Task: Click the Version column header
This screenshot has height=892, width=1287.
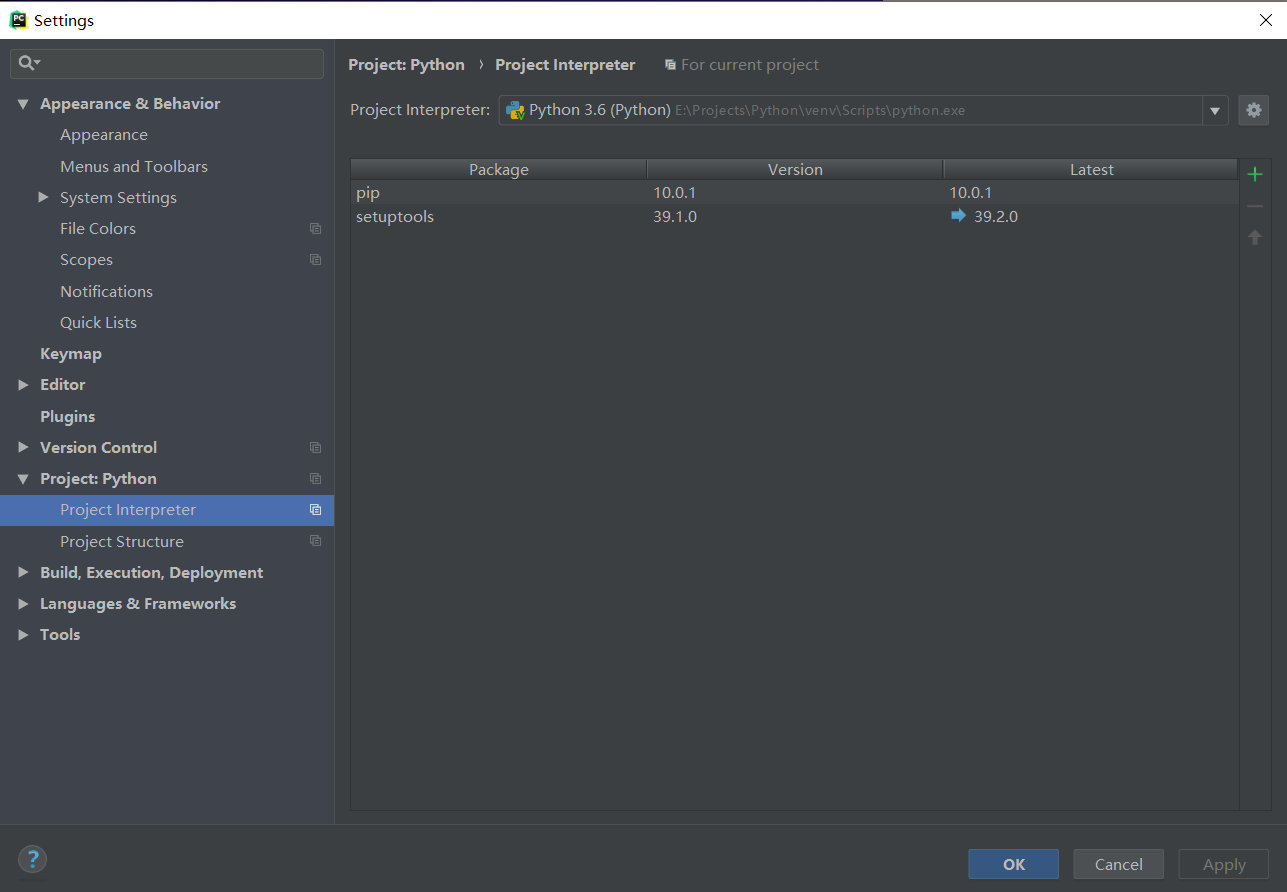Action: [795, 170]
